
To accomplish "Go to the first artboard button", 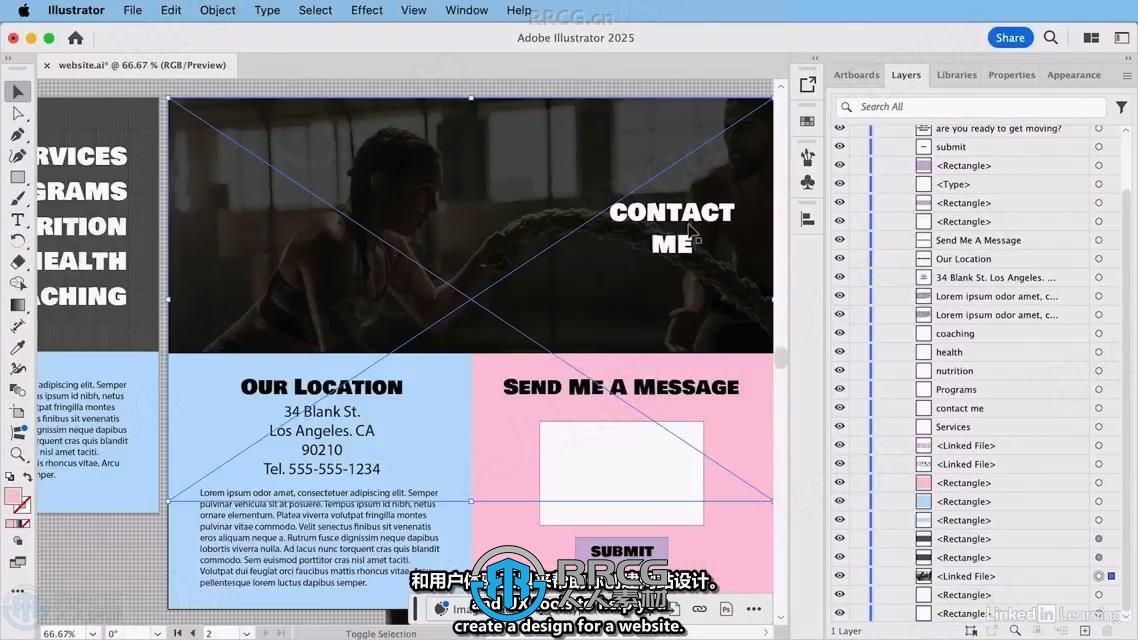I will tap(178, 633).
